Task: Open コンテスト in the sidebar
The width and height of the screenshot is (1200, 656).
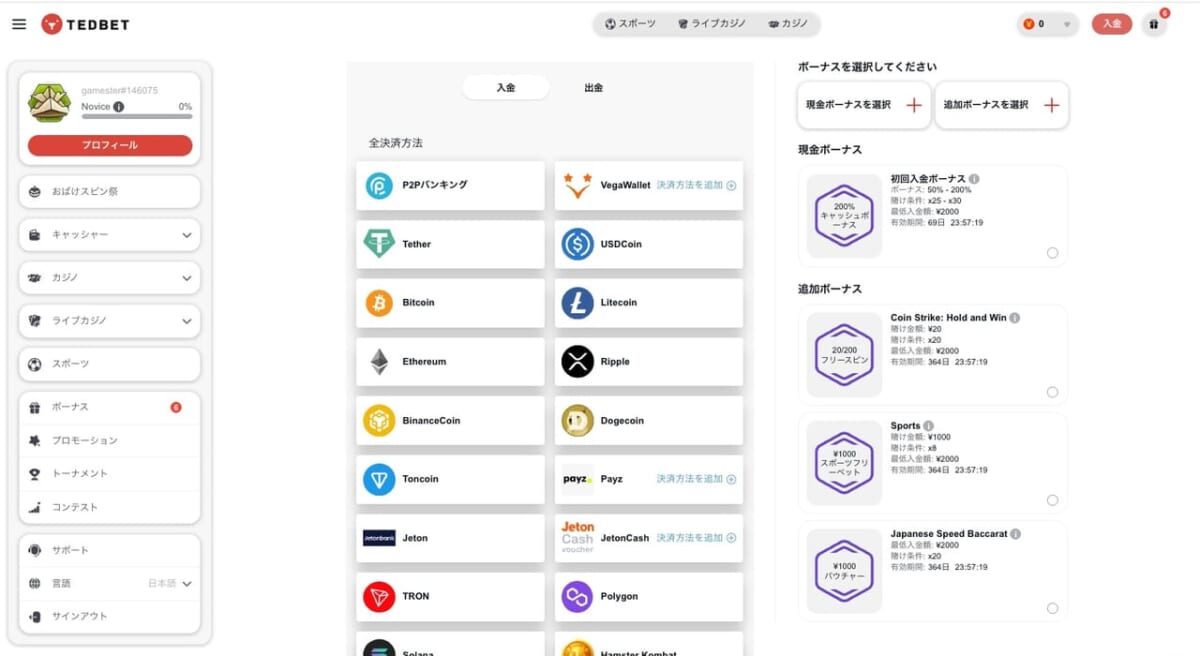Action: 109,507
